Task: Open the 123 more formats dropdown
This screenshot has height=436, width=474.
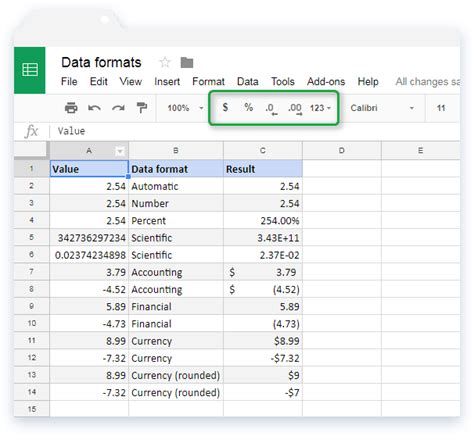Action: (320, 108)
